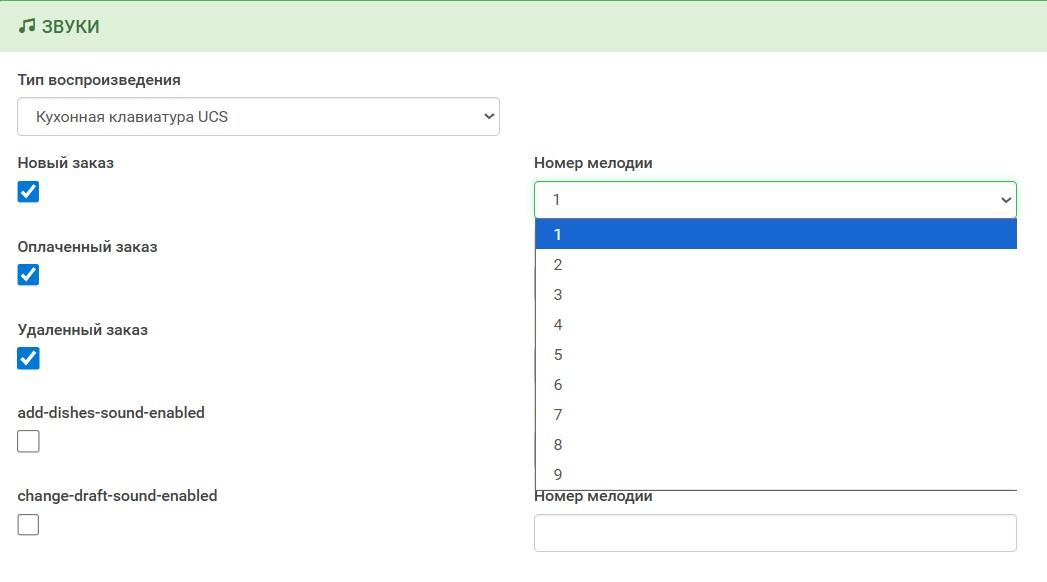Select highlighted option 1 in the melody list
The image size is (1047, 582).
(x=775, y=235)
